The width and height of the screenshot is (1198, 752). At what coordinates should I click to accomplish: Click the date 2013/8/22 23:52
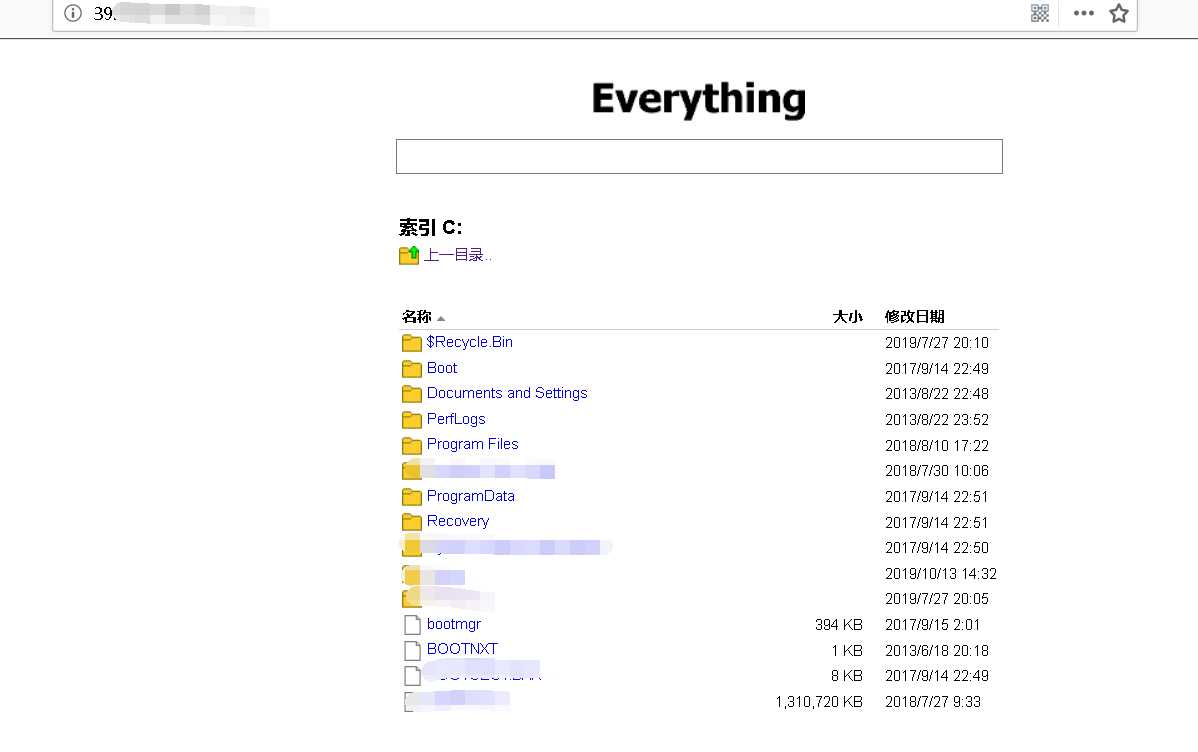pyautogui.click(x=937, y=420)
